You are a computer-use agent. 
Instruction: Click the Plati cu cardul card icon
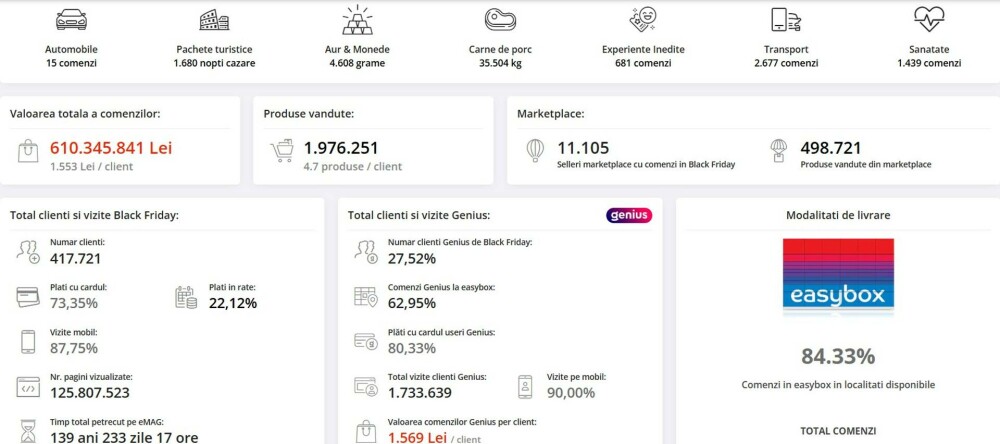pyautogui.click(x=28, y=296)
